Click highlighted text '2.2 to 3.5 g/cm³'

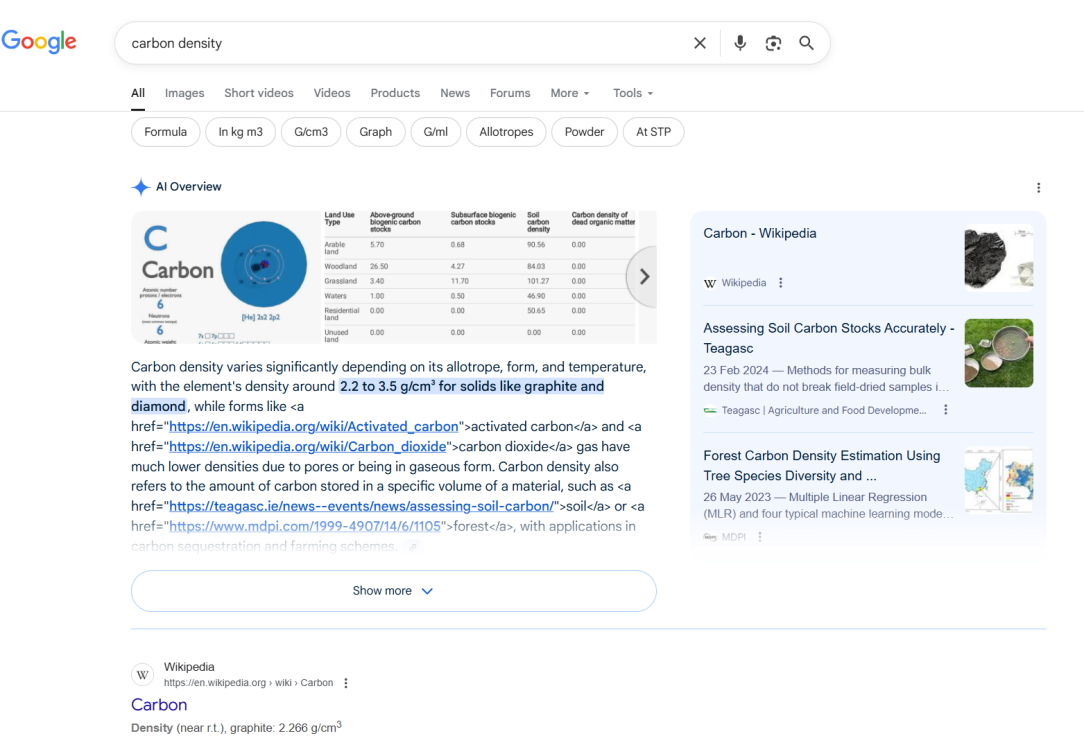pos(388,386)
